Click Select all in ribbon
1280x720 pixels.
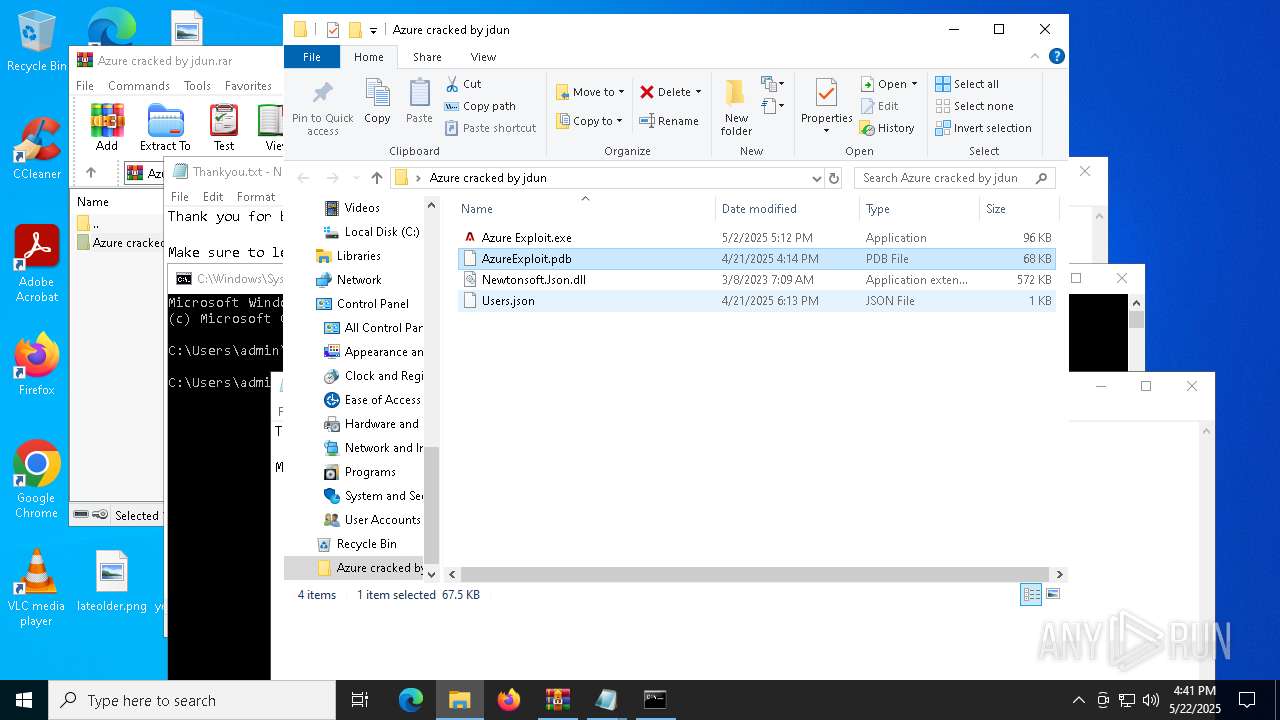[967, 84]
